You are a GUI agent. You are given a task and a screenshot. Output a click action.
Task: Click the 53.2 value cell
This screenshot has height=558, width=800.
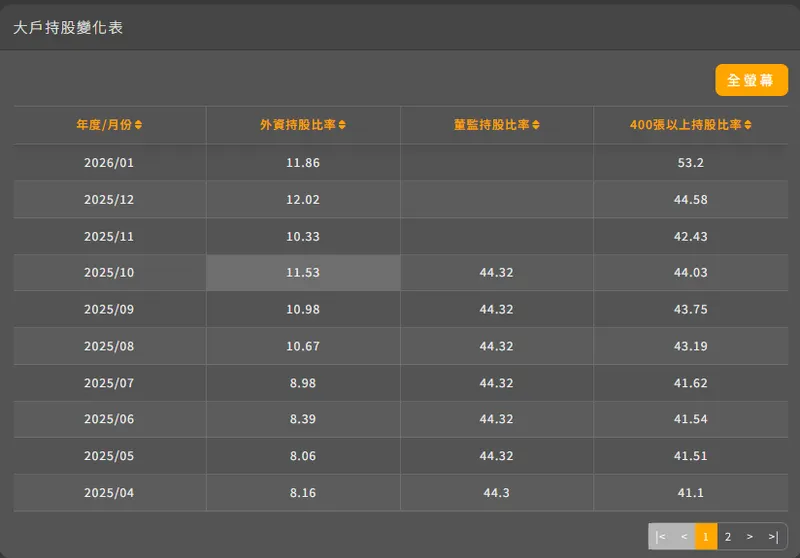click(690, 162)
